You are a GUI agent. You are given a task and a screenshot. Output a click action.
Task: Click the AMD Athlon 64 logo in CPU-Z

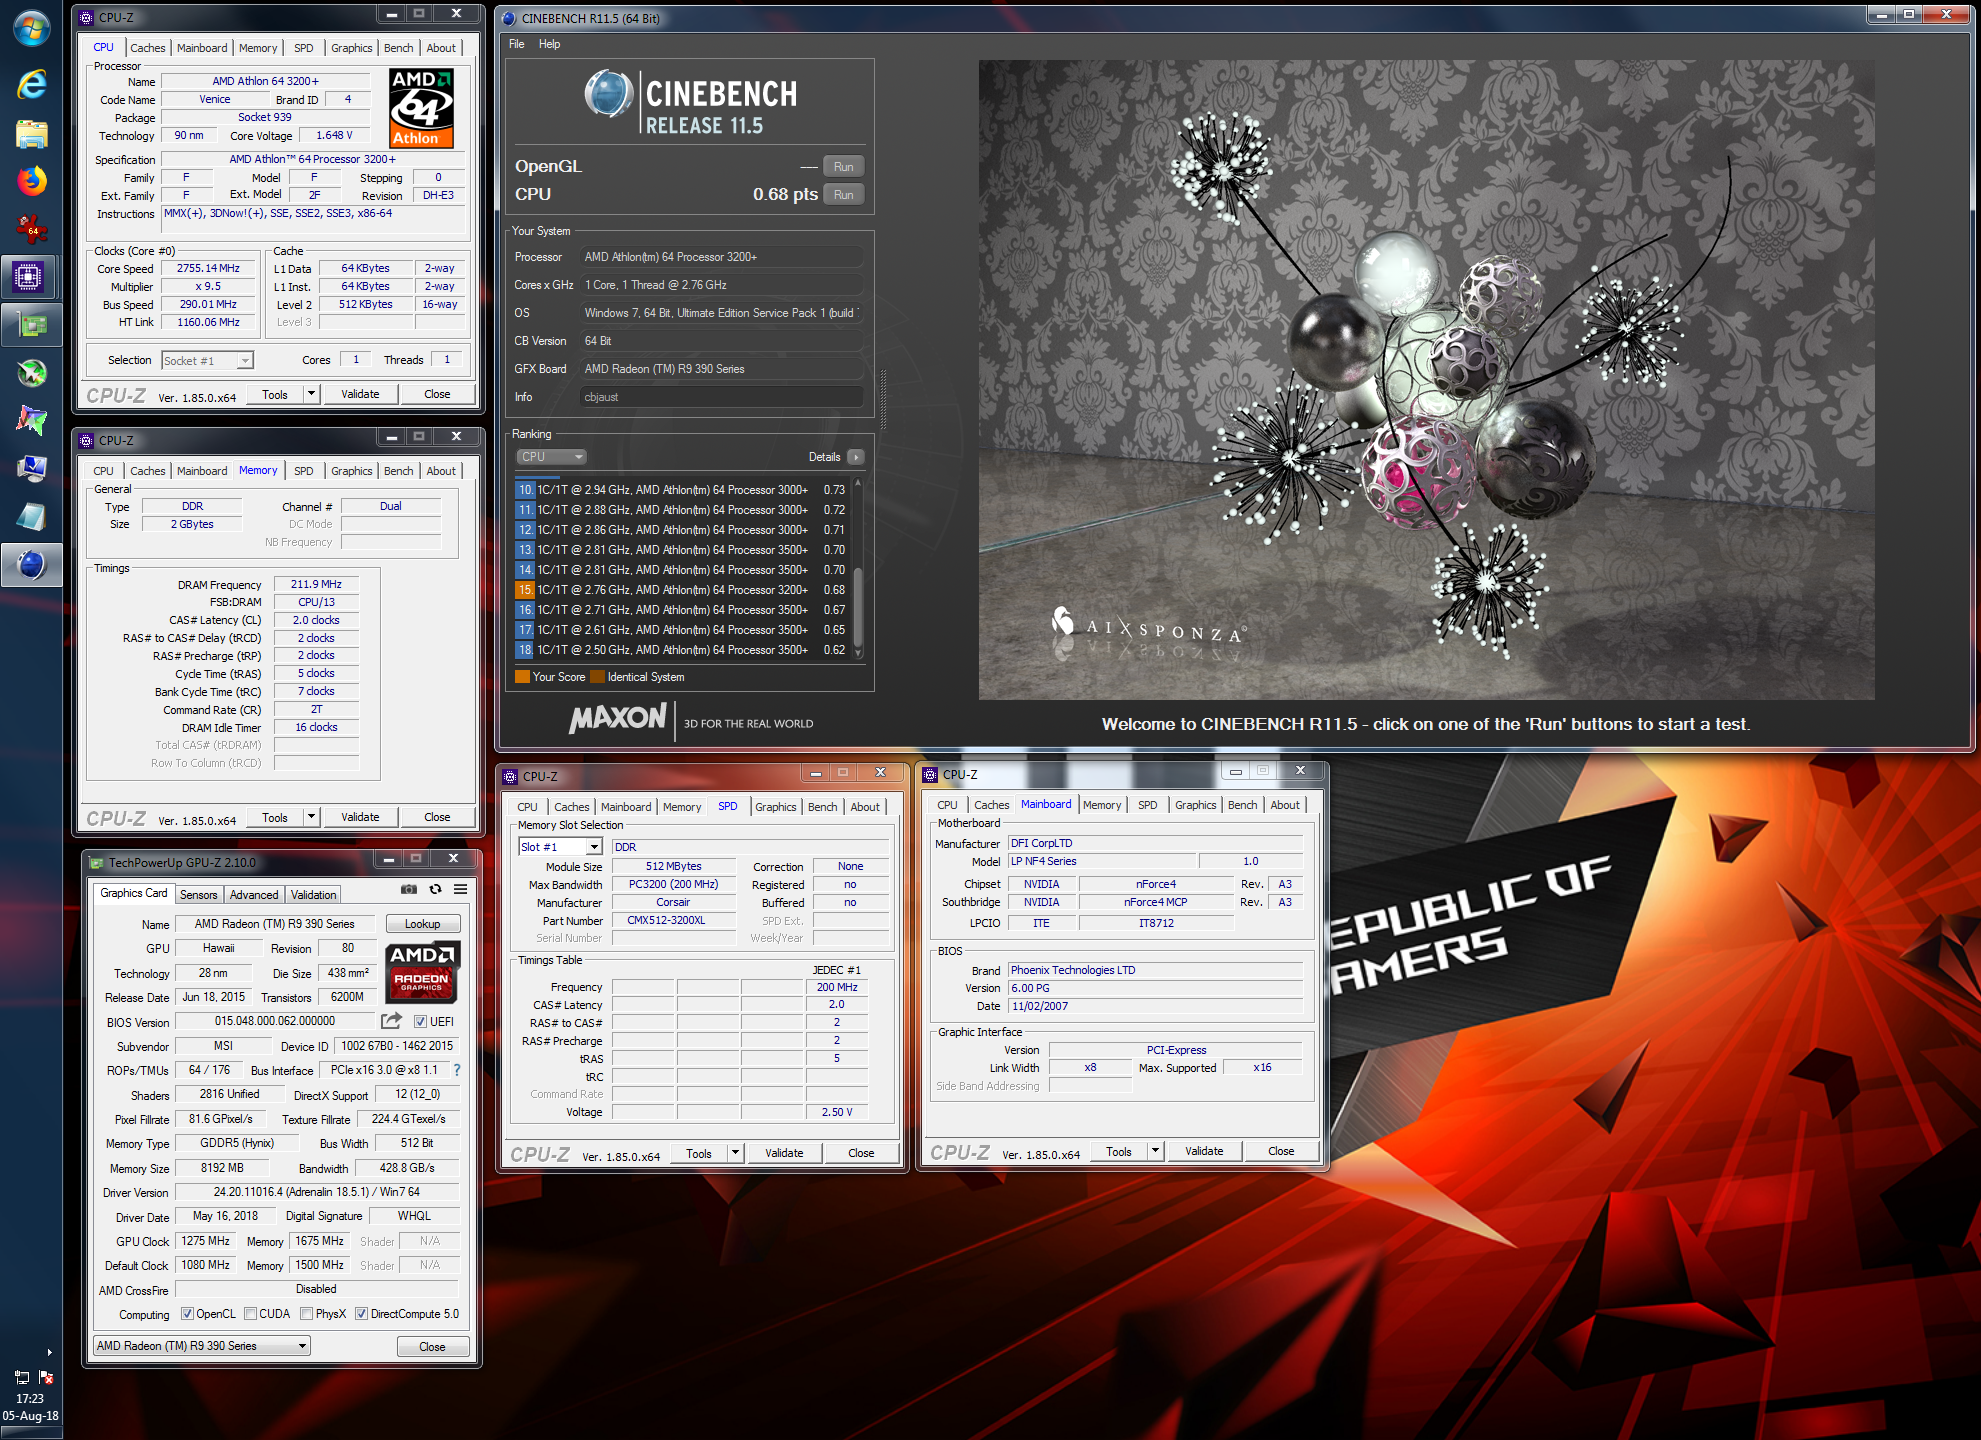click(x=421, y=108)
